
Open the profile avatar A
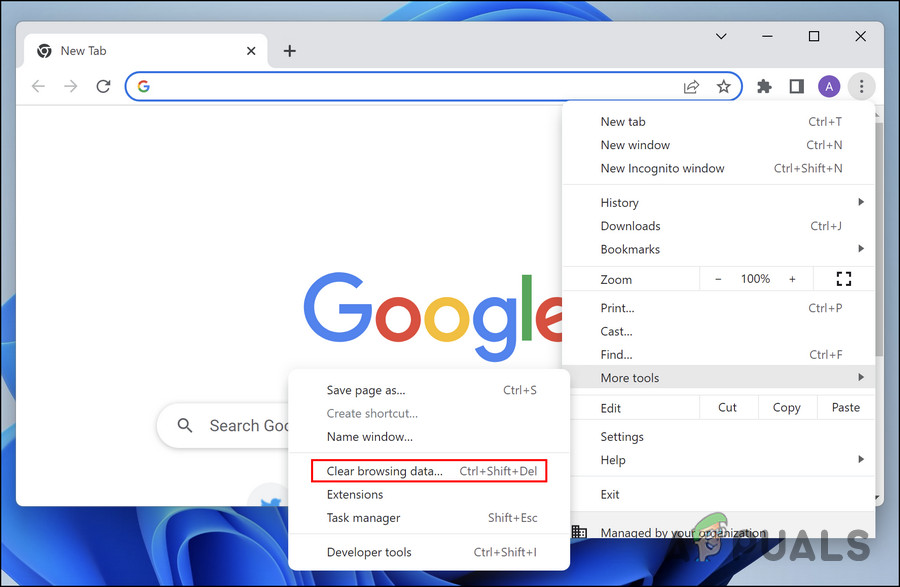[829, 87]
